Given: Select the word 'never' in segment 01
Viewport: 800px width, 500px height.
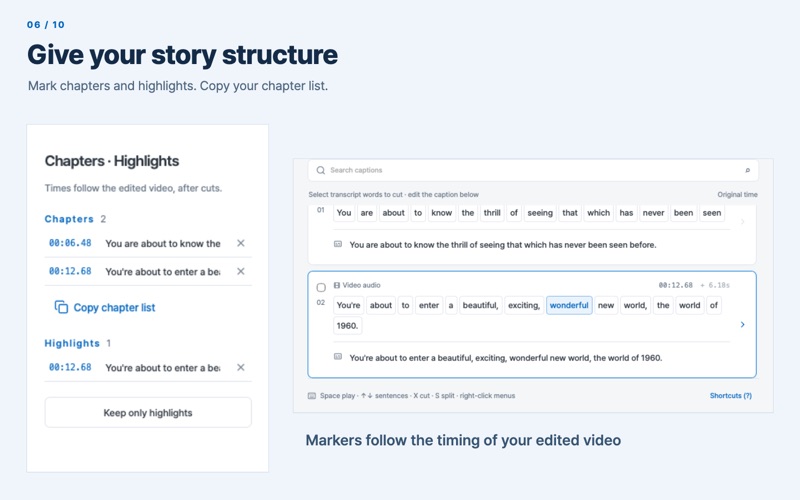Looking at the screenshot, I should 653,213.
